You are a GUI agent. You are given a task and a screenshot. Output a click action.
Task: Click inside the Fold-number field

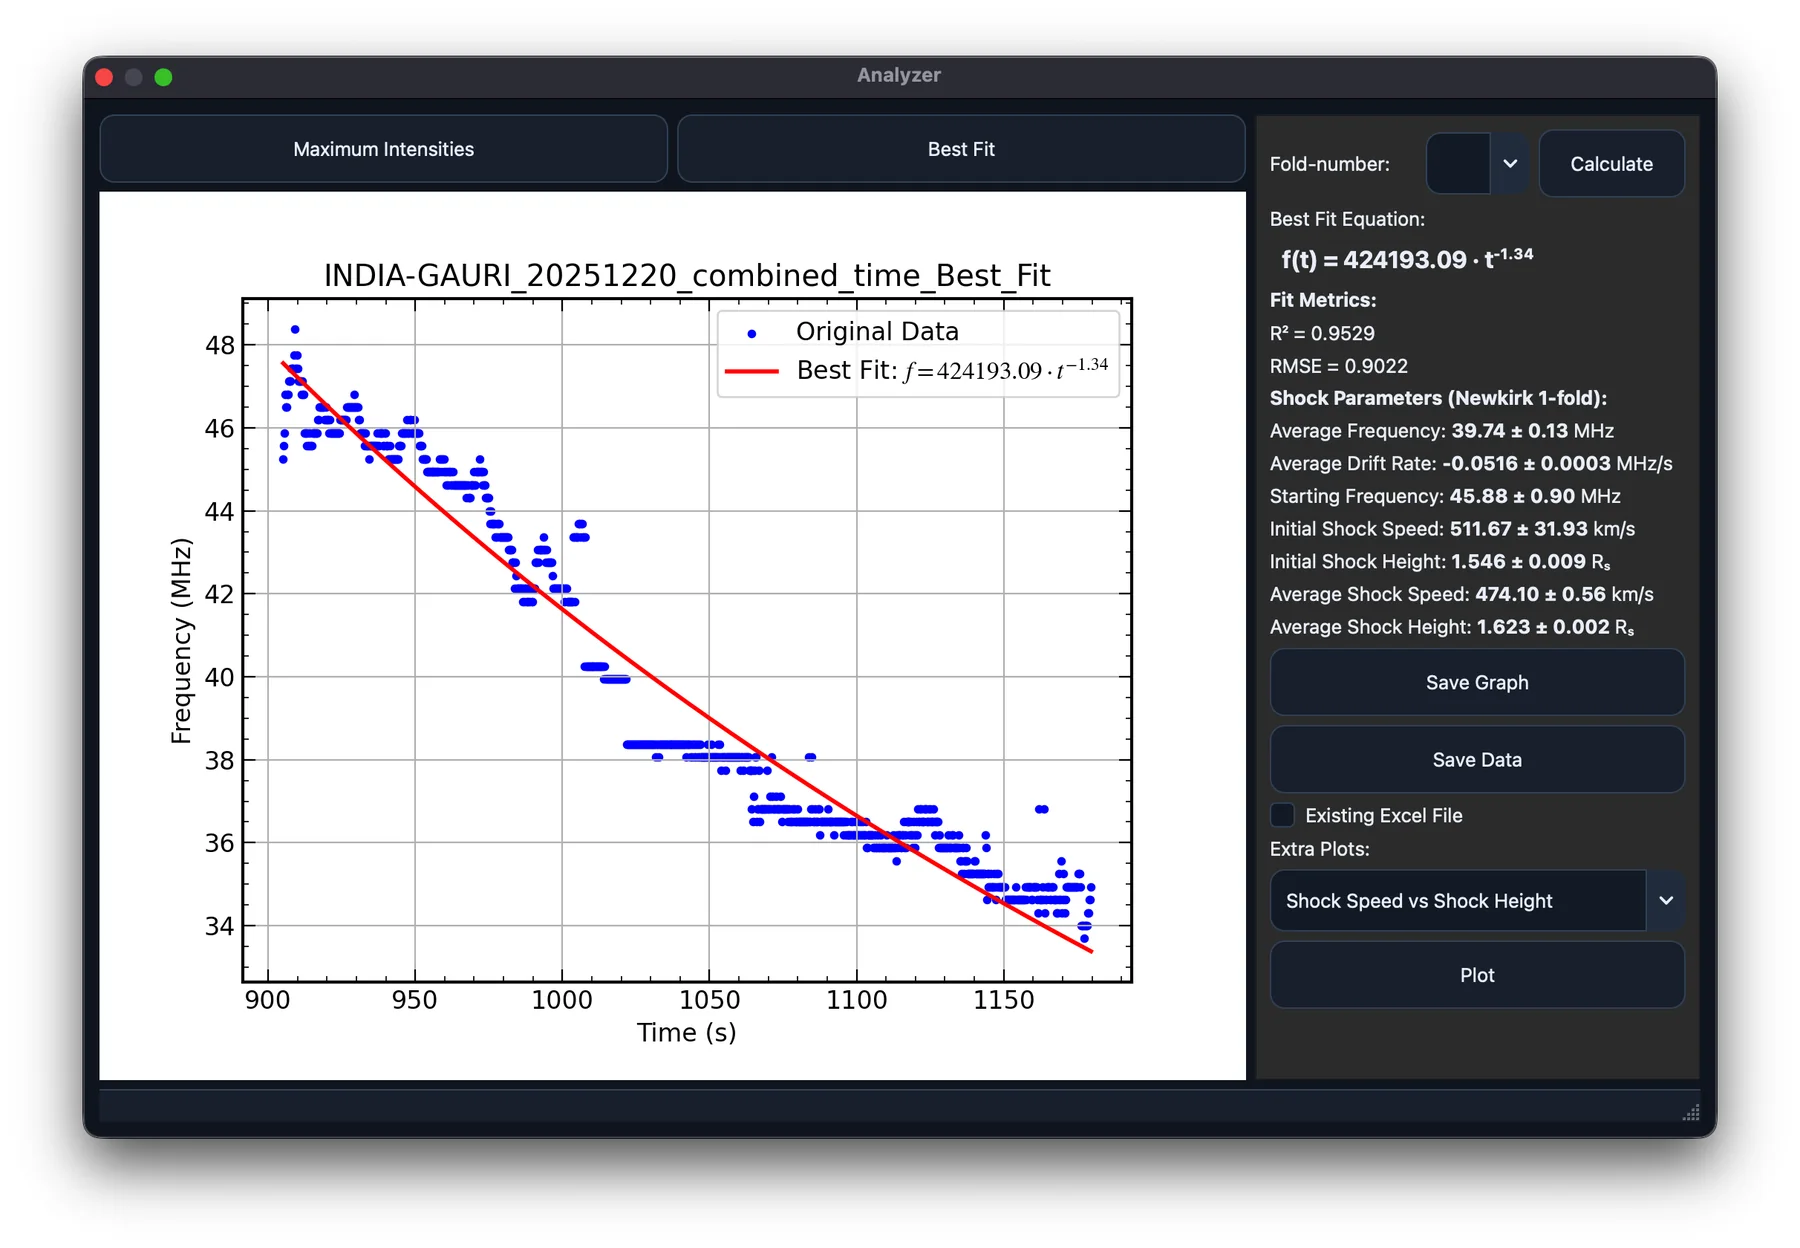1458,164
